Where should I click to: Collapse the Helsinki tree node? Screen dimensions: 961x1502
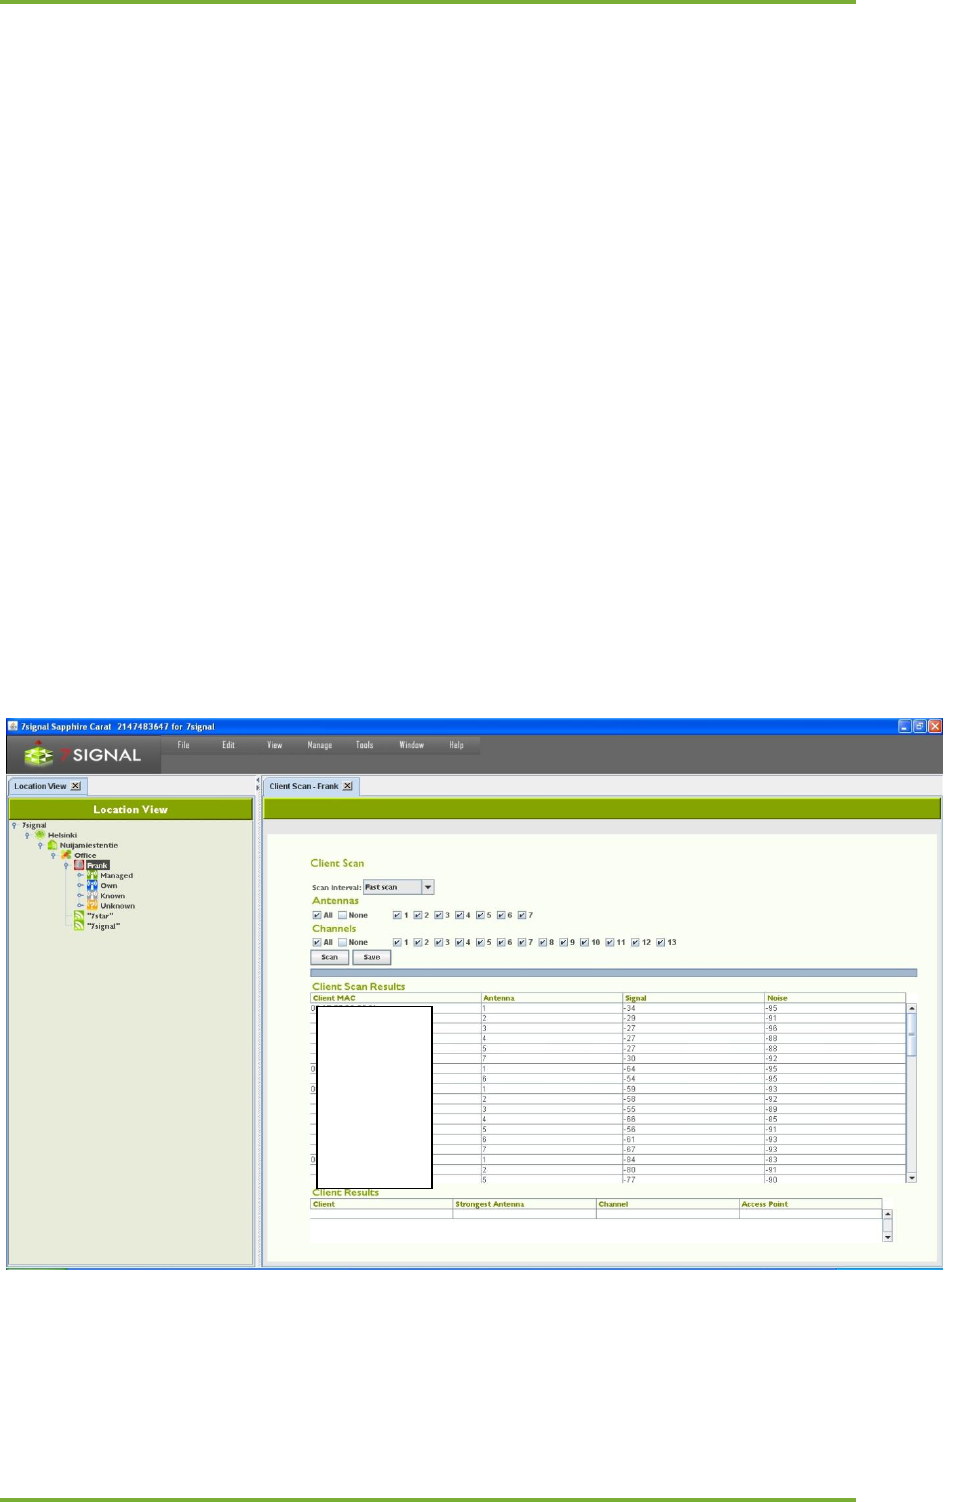pos(28,835)
